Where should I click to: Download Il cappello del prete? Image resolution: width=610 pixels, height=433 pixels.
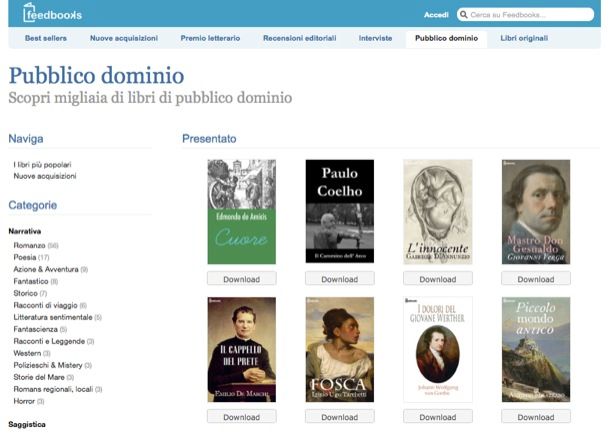(x=242, y=417)
